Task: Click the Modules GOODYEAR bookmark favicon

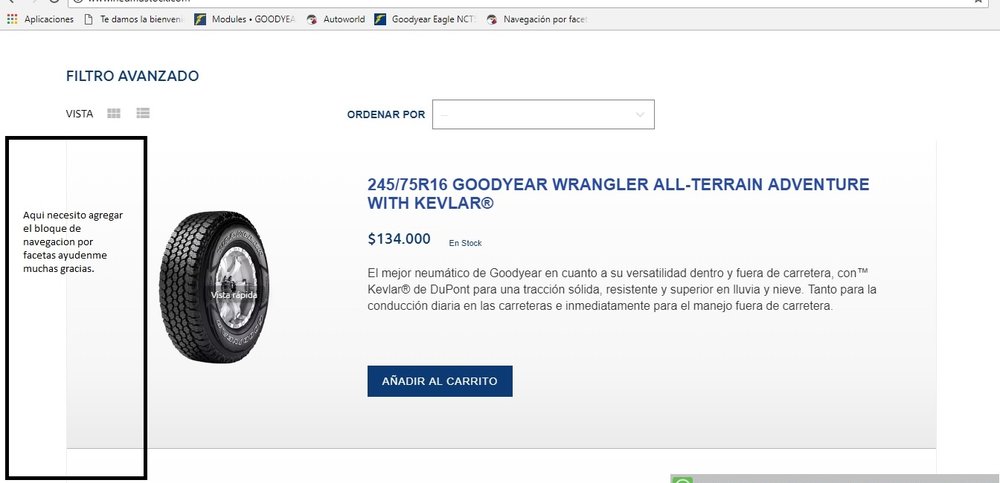Action: click(200, 19)
